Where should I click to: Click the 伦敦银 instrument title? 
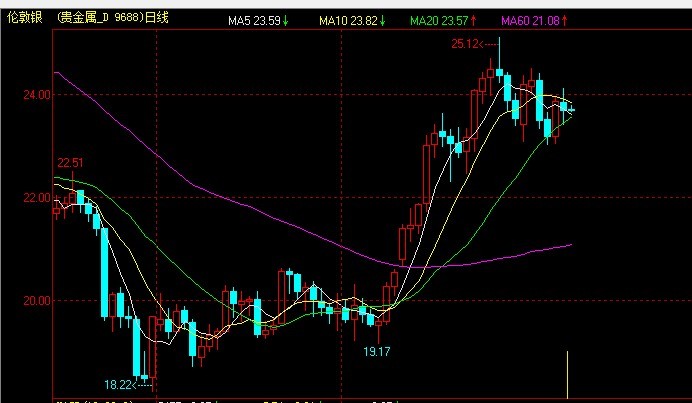(25, 19)
